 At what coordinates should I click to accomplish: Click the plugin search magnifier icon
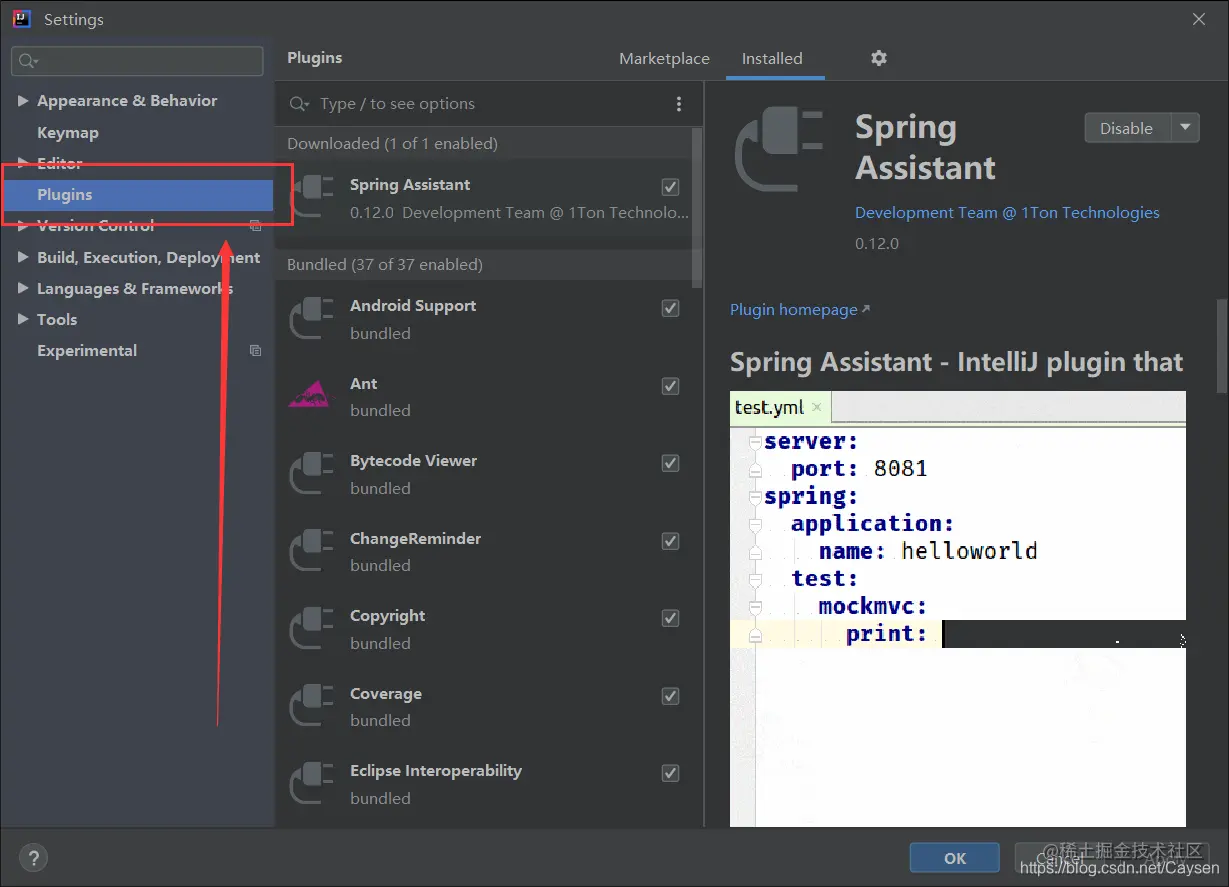299,104
